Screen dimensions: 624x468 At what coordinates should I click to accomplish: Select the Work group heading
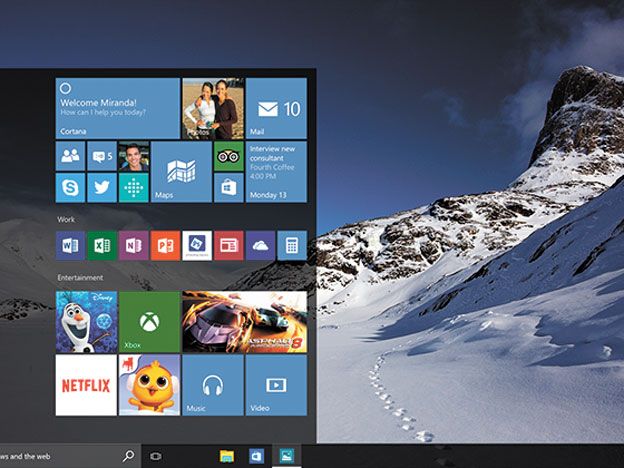(x=66, y=219)
